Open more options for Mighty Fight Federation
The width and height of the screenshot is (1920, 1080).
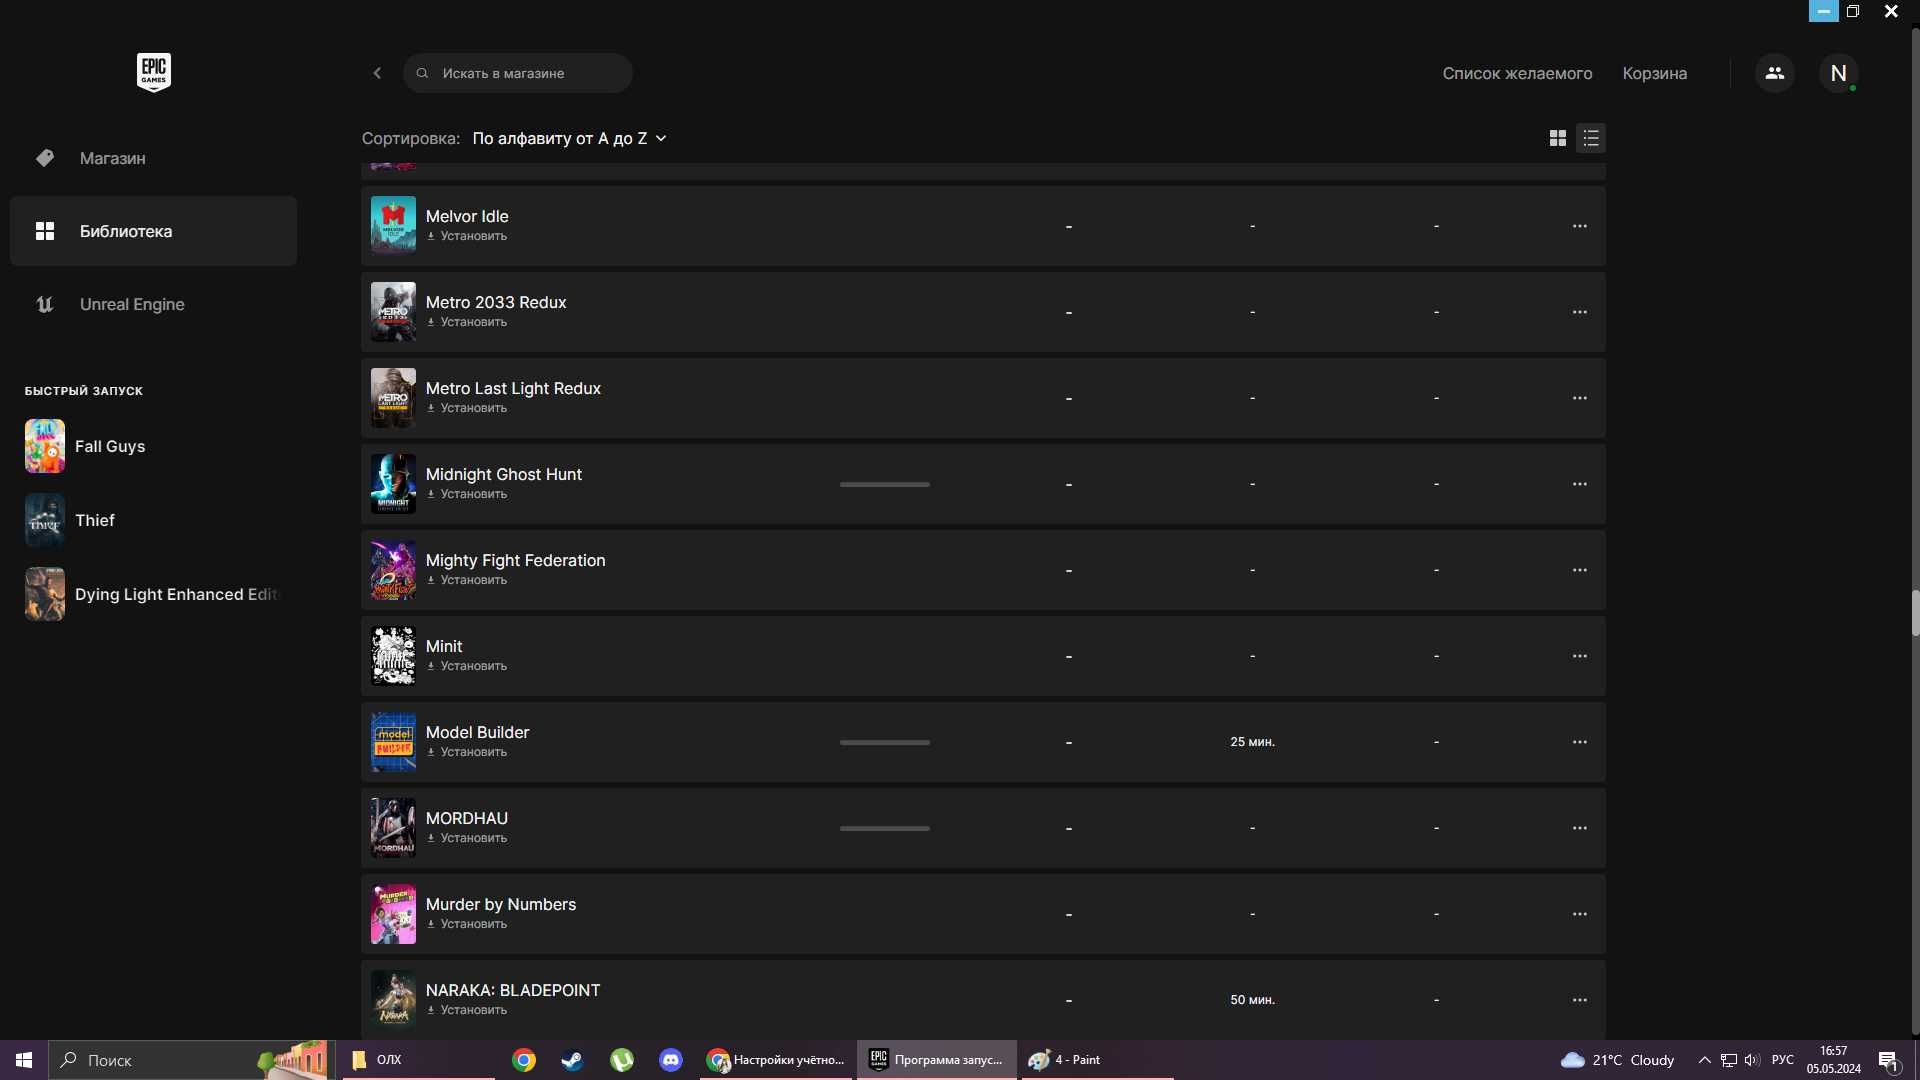click(1579, 570)
